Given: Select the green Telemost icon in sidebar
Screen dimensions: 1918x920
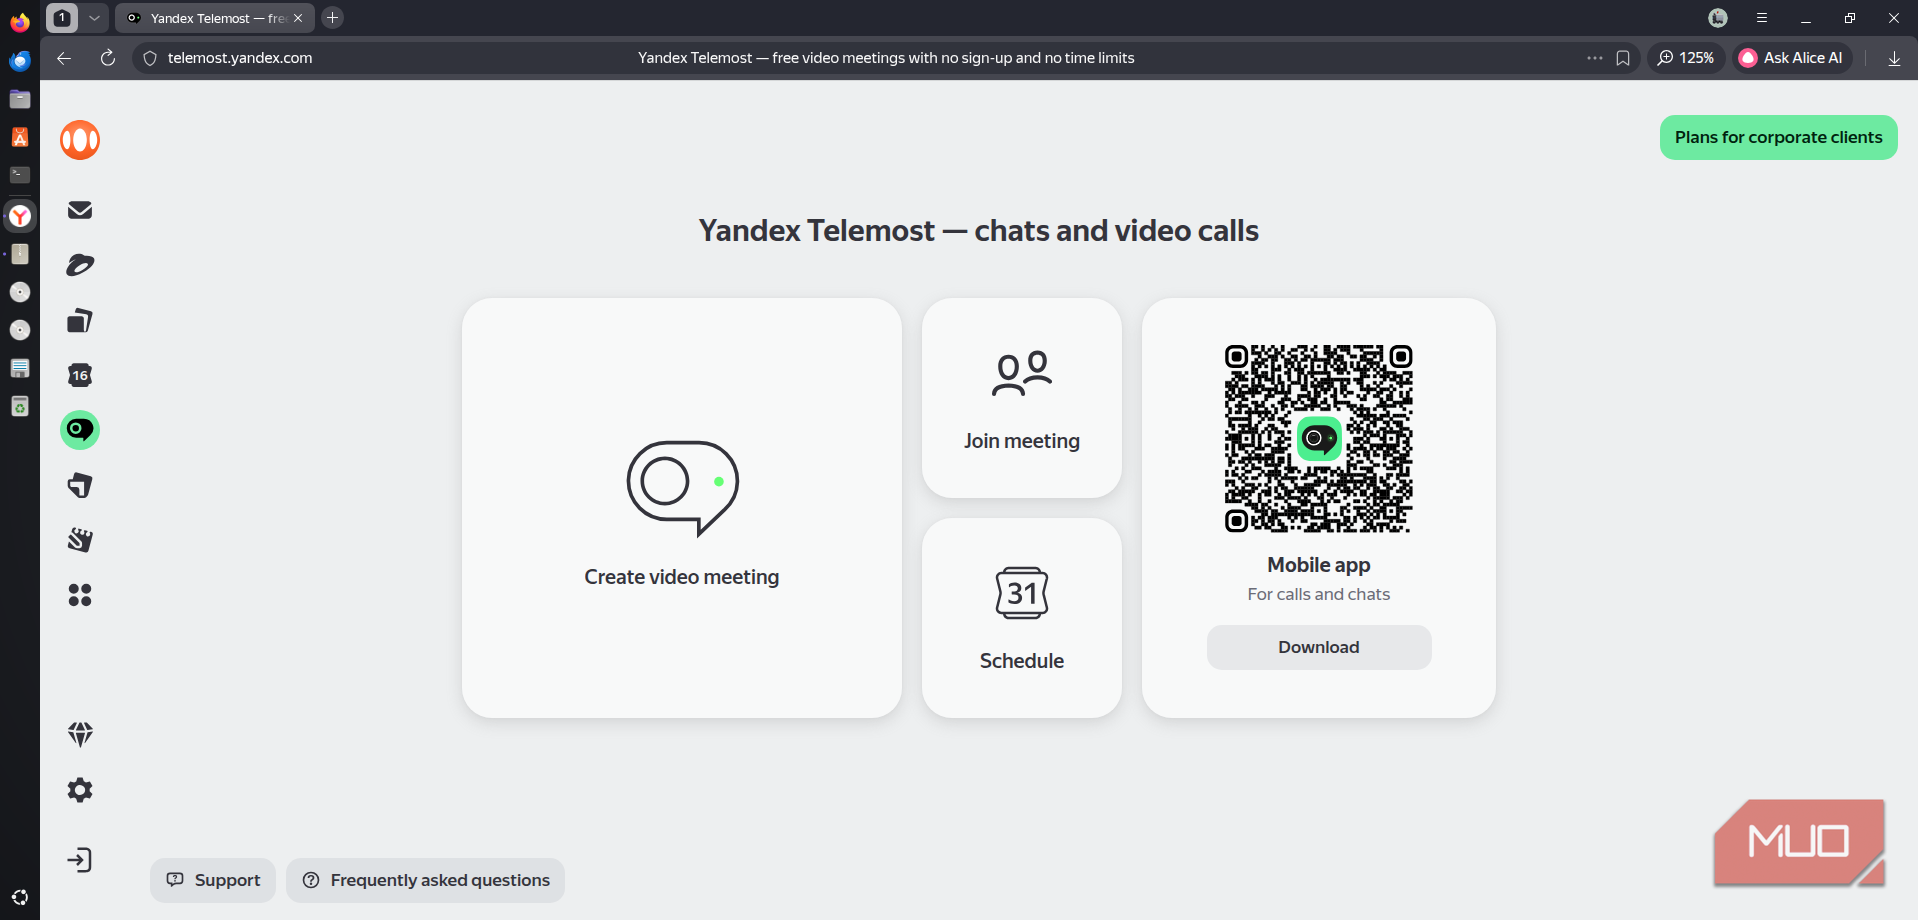Looking at the screenshot, I should (x=80, y=430).
